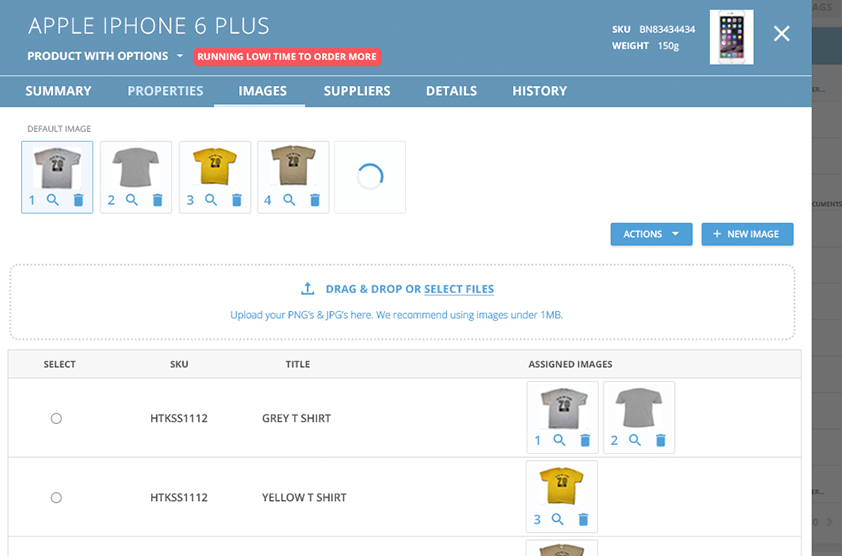Delete default image 1 with trash icon
Viewport: 842px width, 556px height.
click(x=78, y=200)
